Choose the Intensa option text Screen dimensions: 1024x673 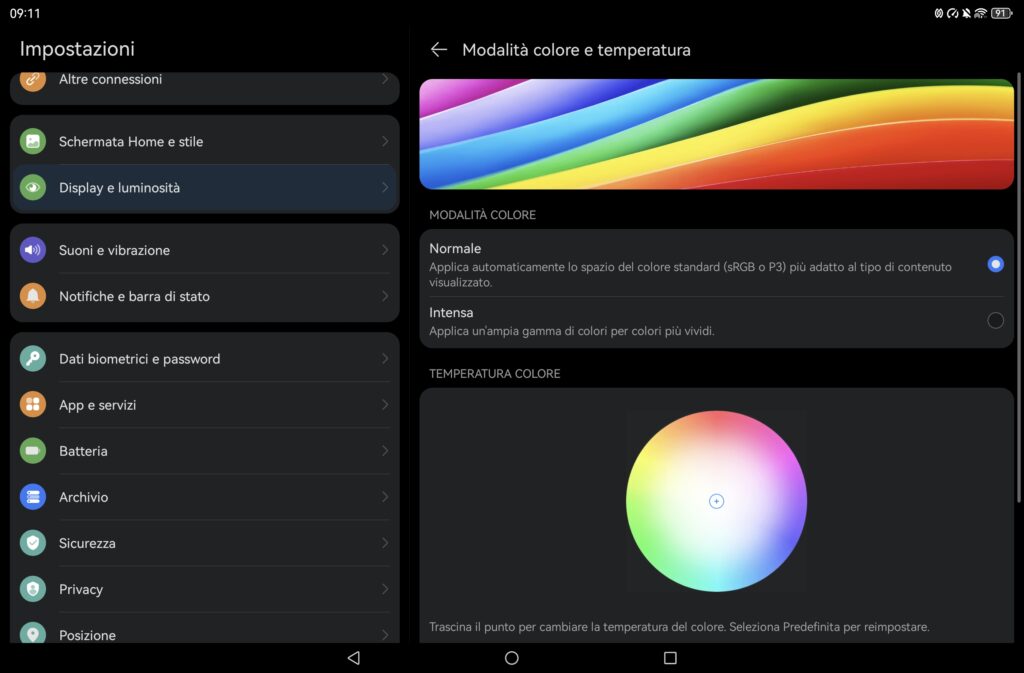pyautogui.click(x=452, y=313)
